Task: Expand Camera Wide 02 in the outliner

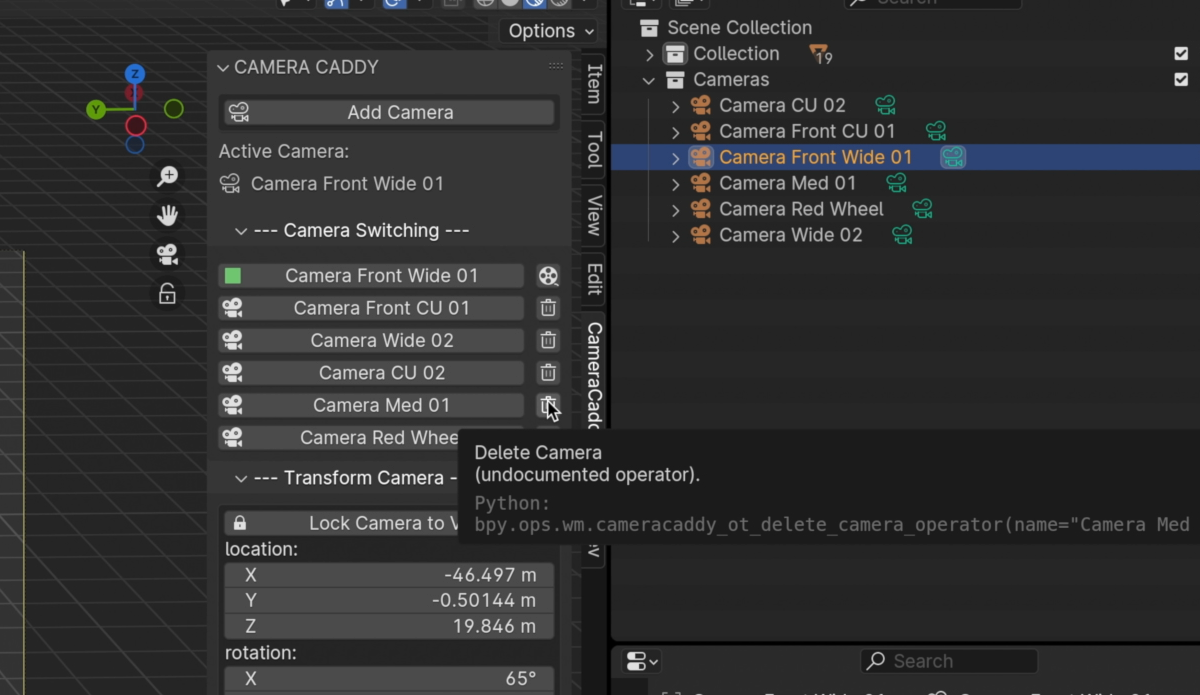Action: tap(675, 235)
